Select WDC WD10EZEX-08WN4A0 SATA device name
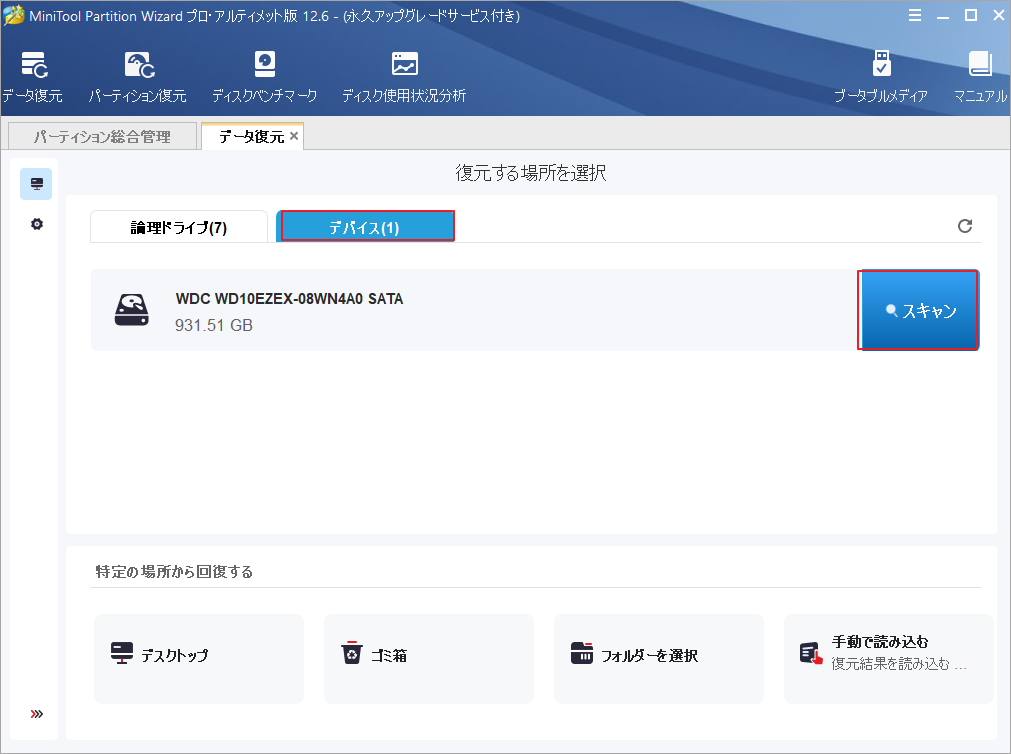The height and width of the screenshot is (754, 1011). coord(290,299)
